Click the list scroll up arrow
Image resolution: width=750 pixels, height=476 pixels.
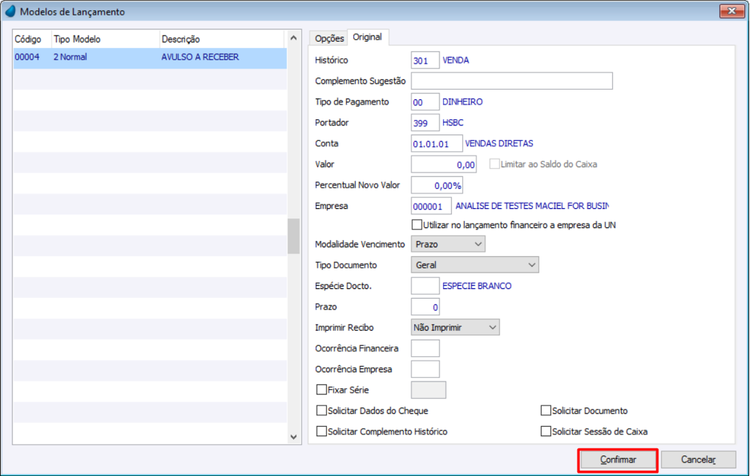pyautogui.click(x=294, y=38)
